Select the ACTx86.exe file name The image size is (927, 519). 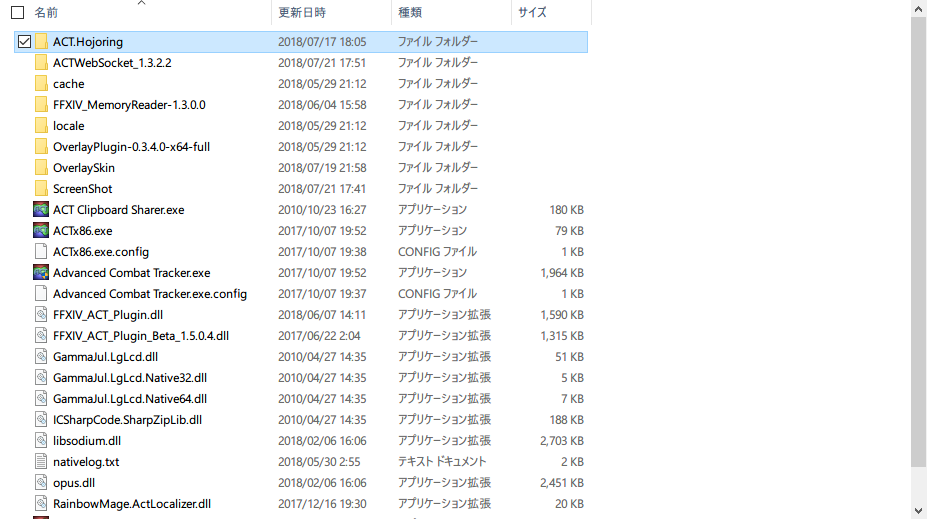click(x=83, y=231)
